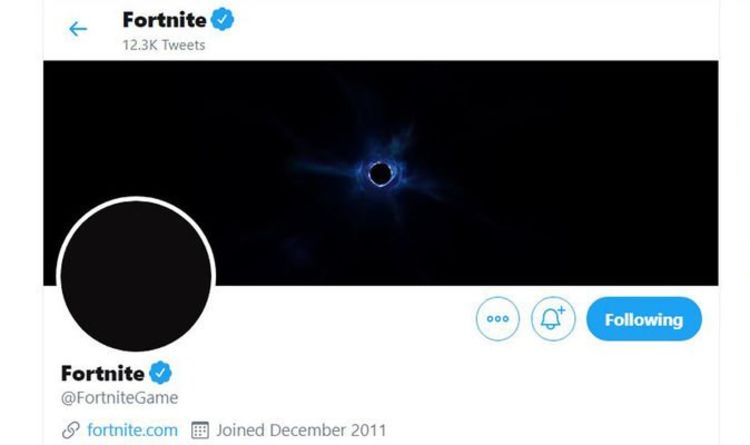
Task: Go back using the left arrow
Action: tap(78, 29)
